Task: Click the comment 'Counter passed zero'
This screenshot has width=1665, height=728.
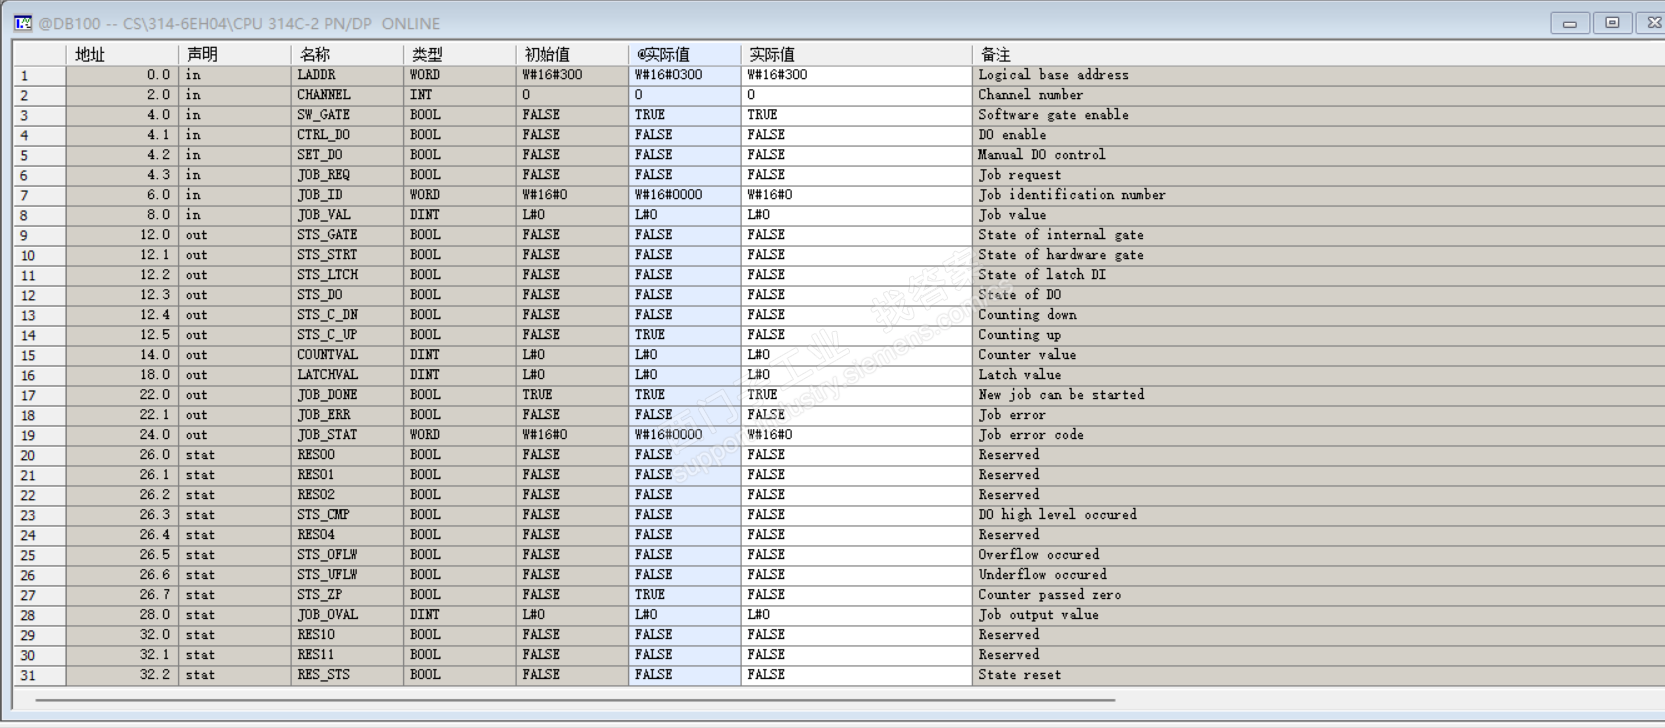Action: [1049, 595]
